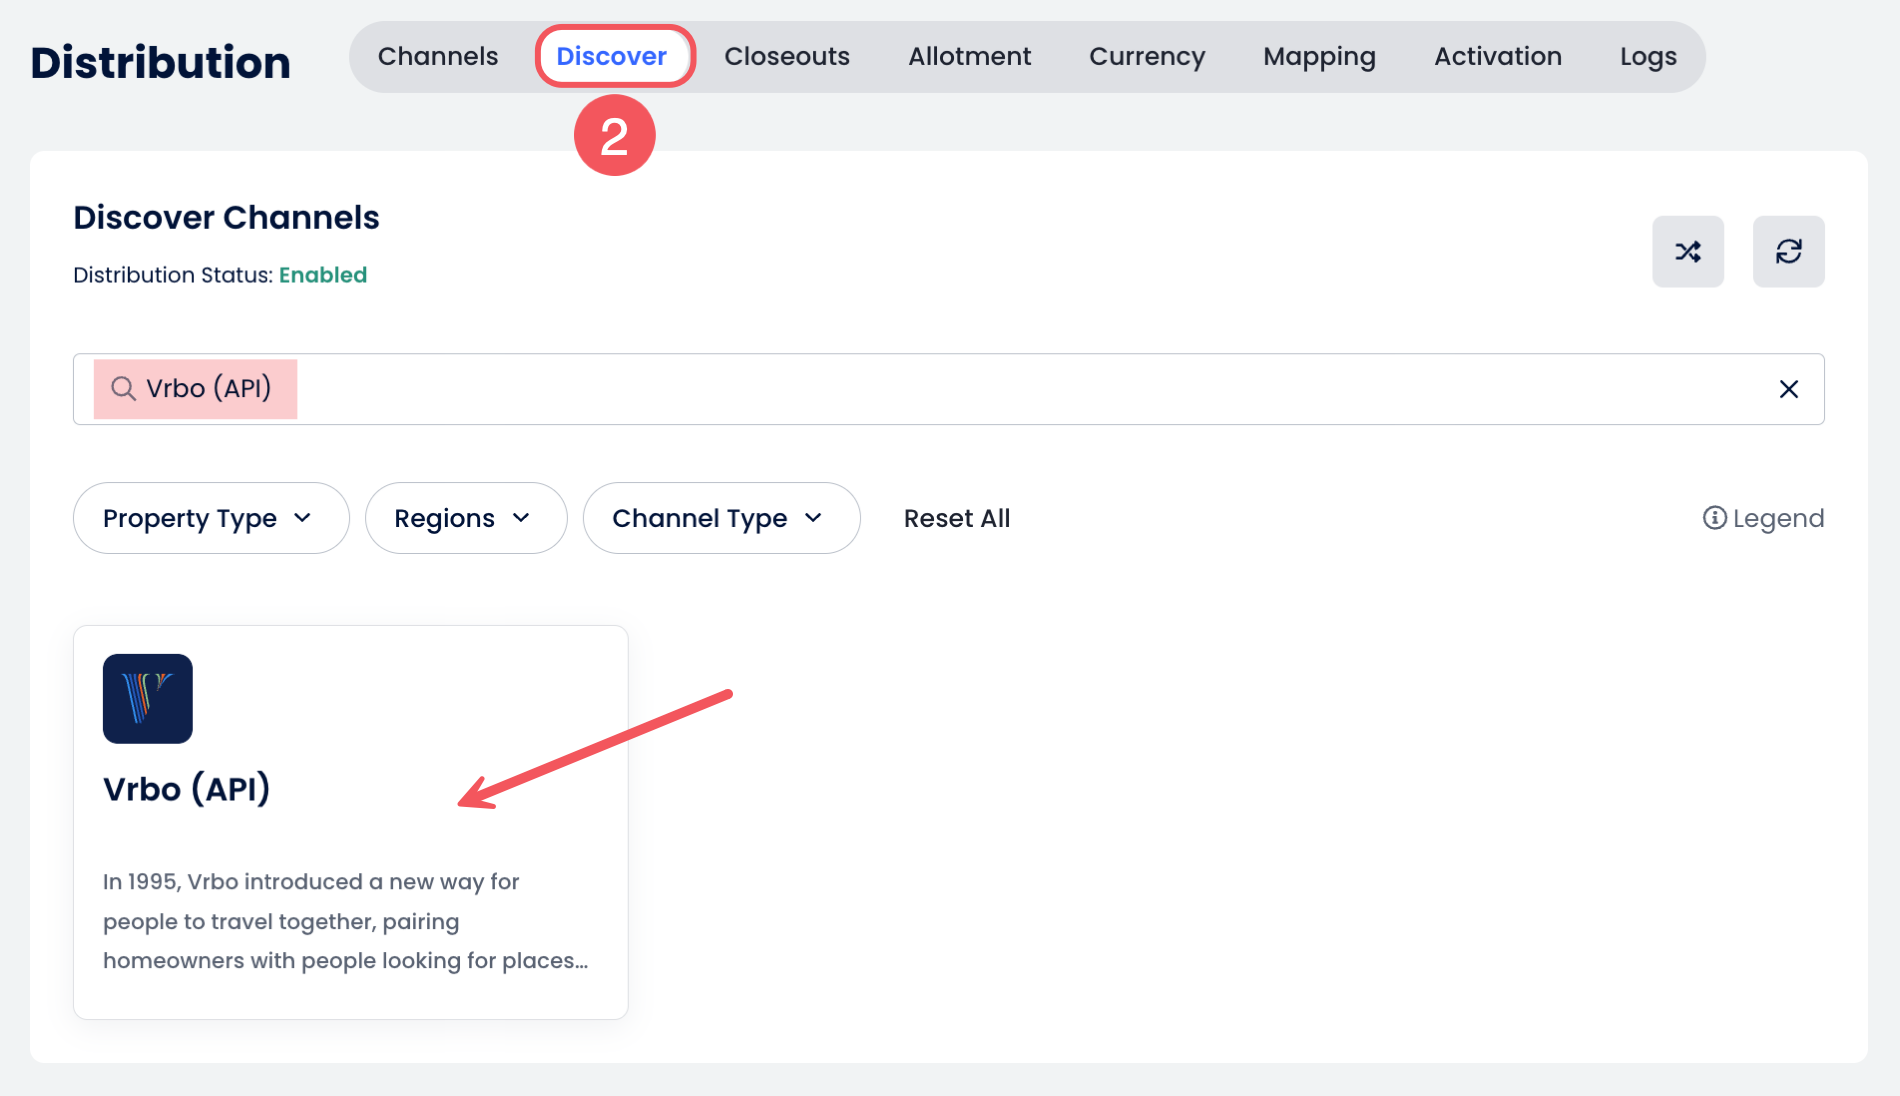Screen dimensions: 1900x1096
Task: Click the shuffle channels icon
Action: [x=1687, y=252]
